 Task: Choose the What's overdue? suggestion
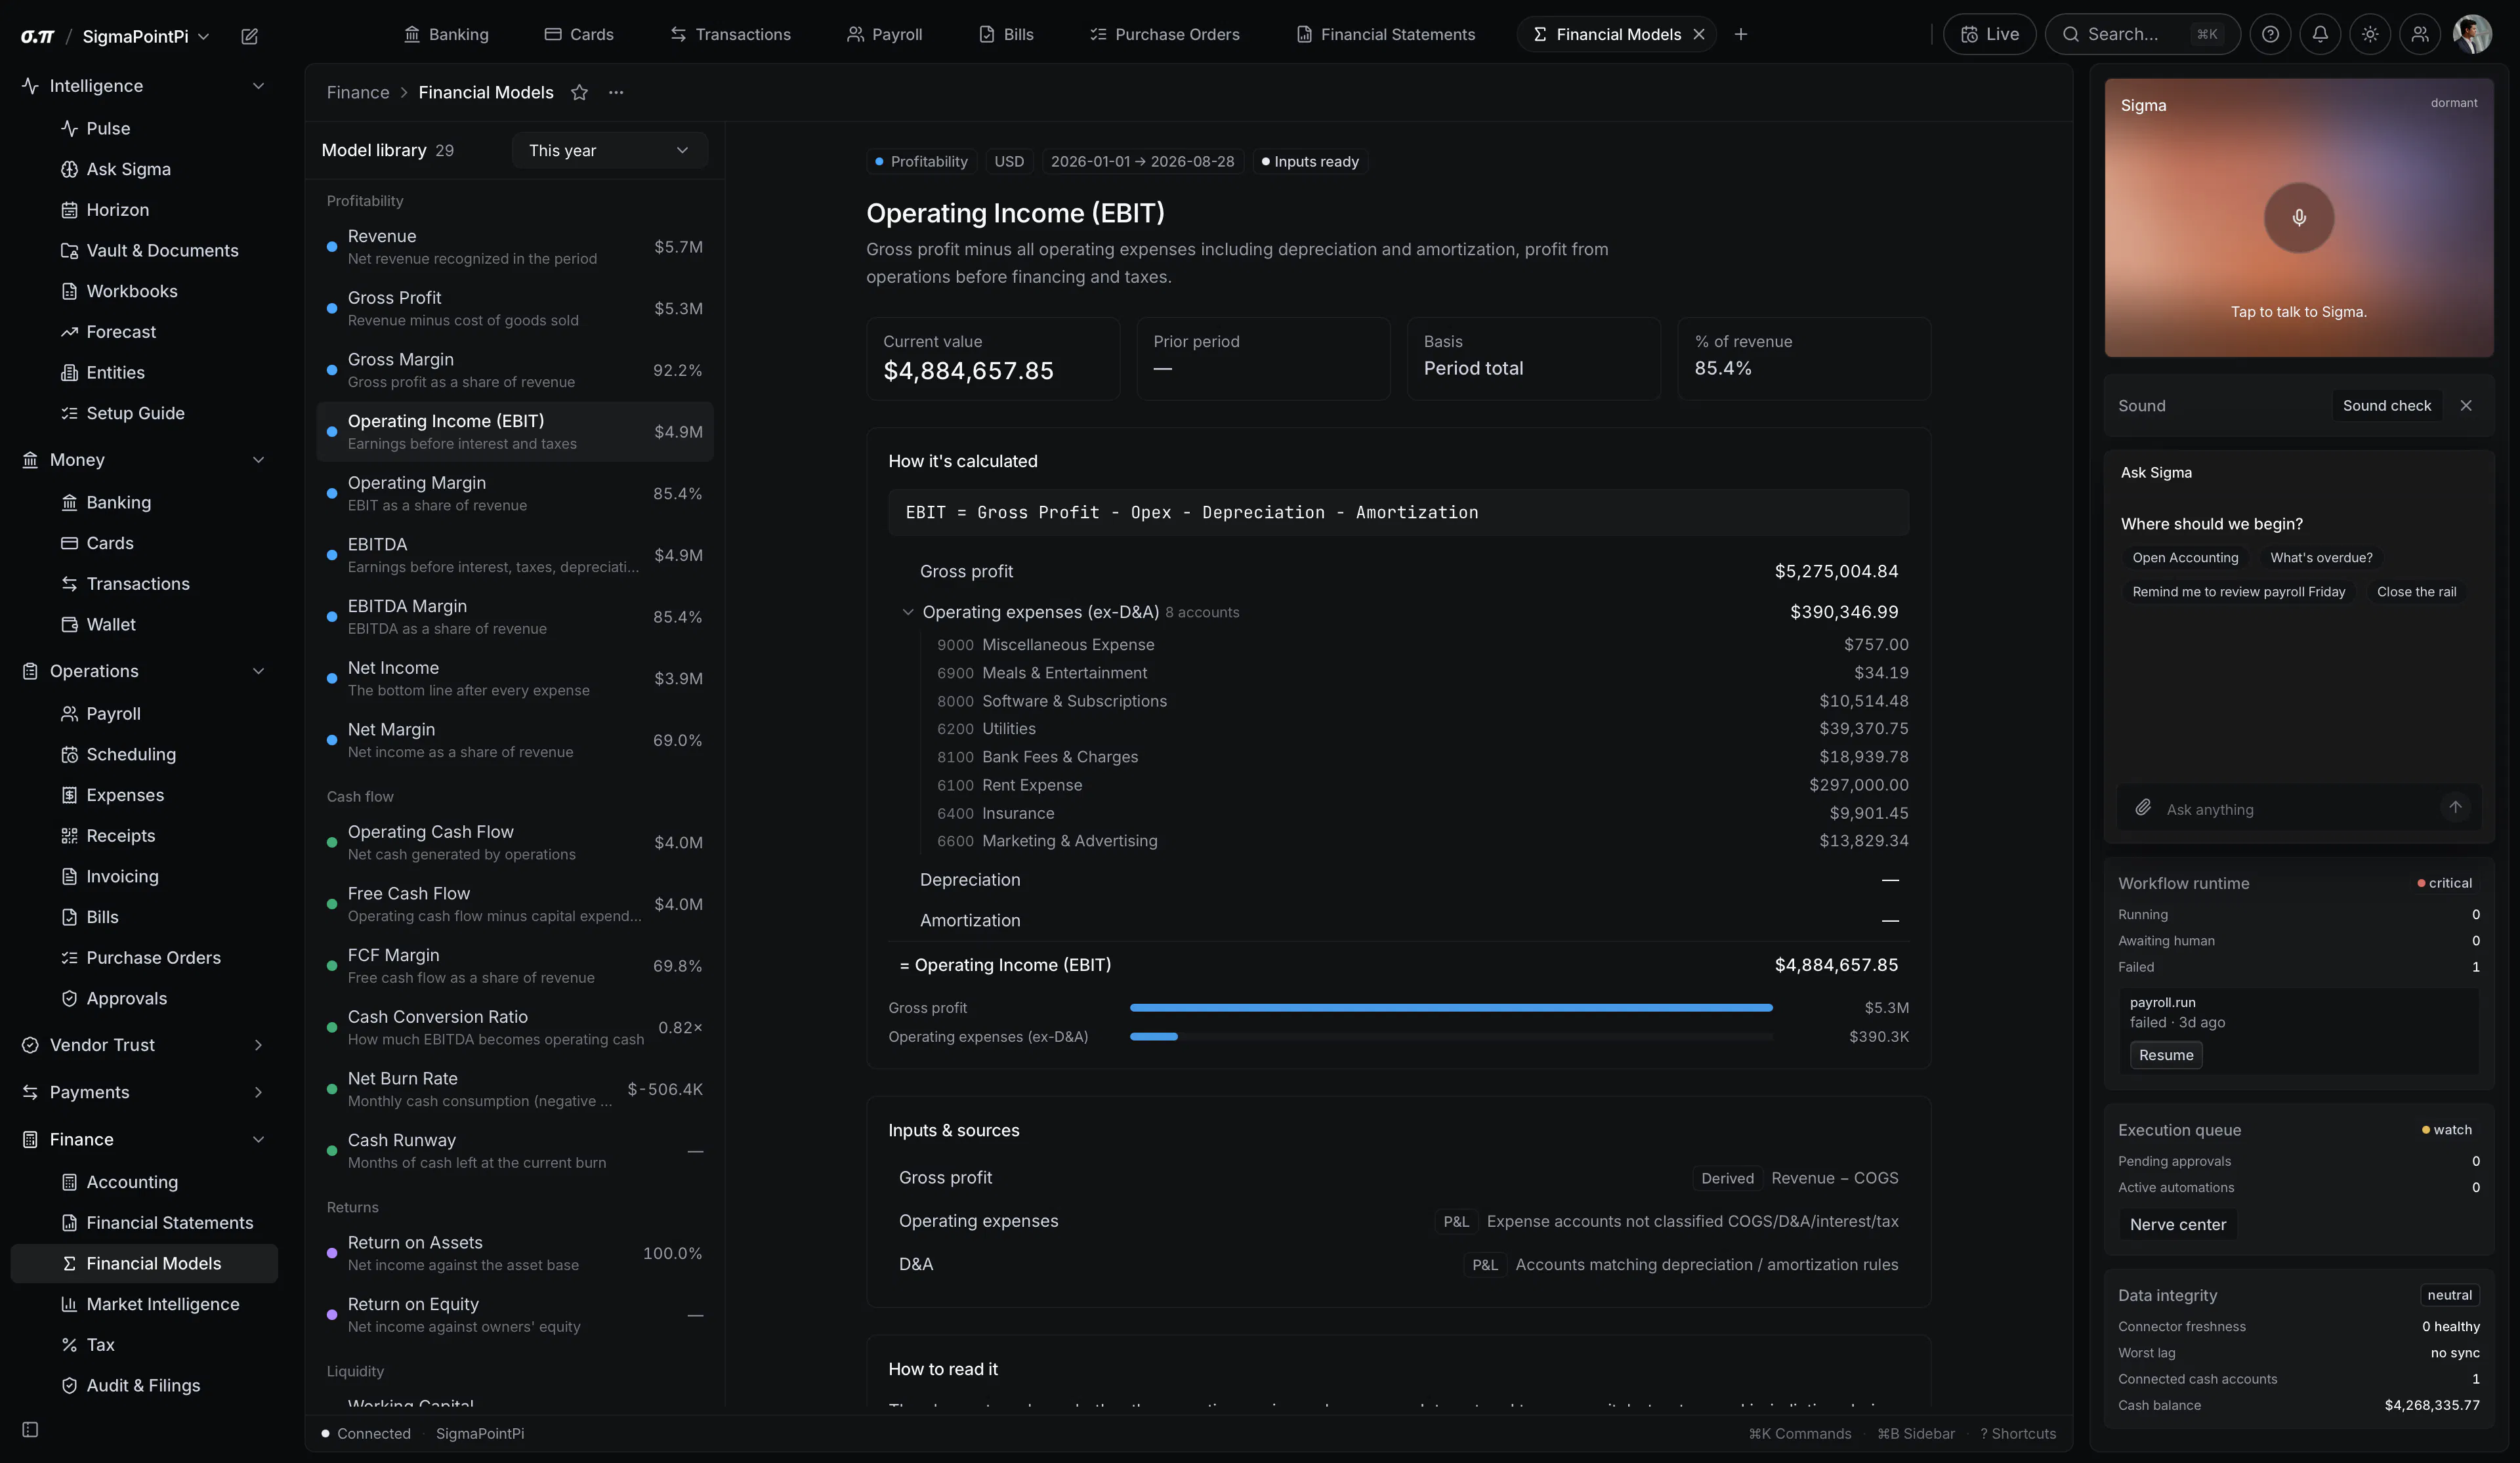pyautogui.click(x=2321, y=558)
